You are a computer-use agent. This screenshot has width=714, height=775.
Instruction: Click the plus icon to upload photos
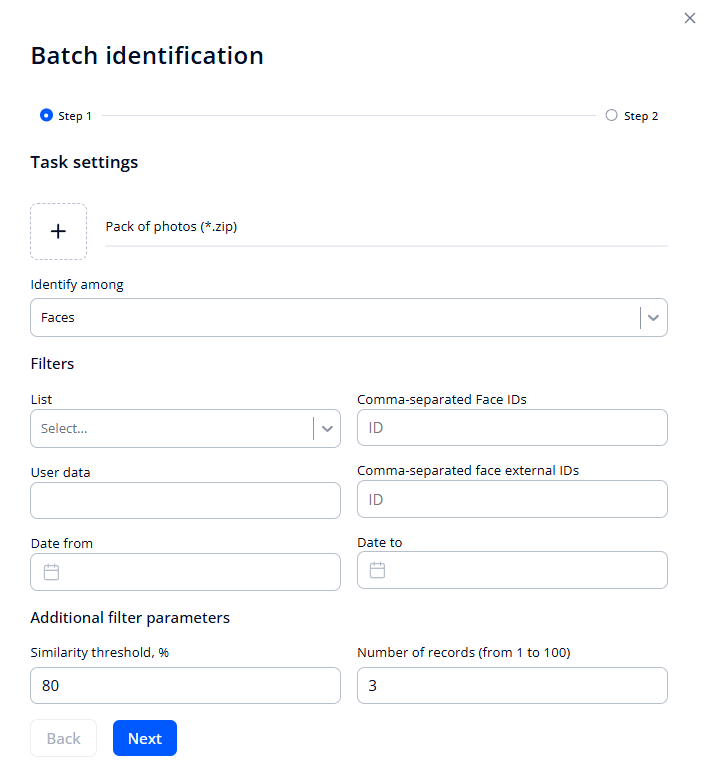[58, 231]
